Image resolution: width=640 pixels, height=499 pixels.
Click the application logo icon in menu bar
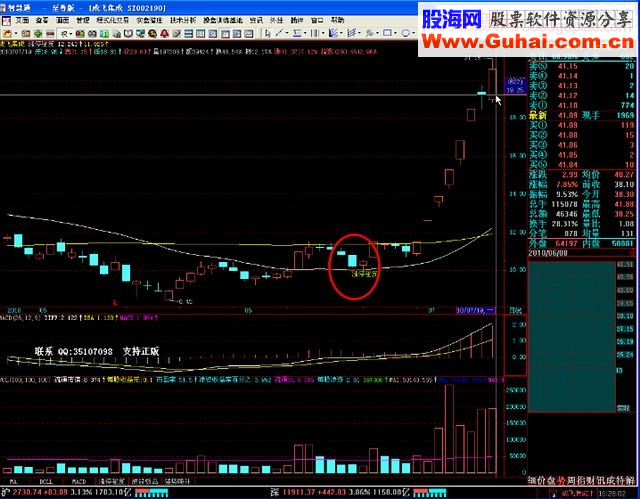[x=6, y=20]
